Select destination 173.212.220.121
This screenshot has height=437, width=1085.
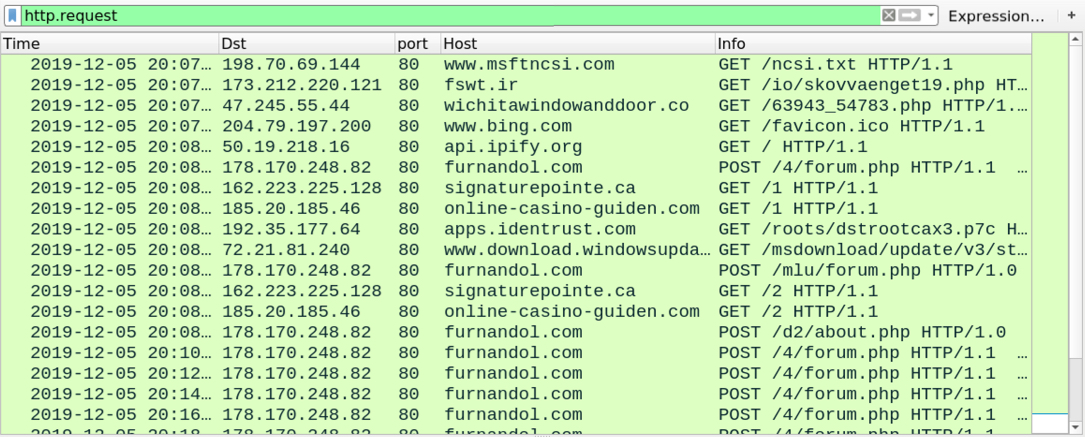tap(301, 85)
